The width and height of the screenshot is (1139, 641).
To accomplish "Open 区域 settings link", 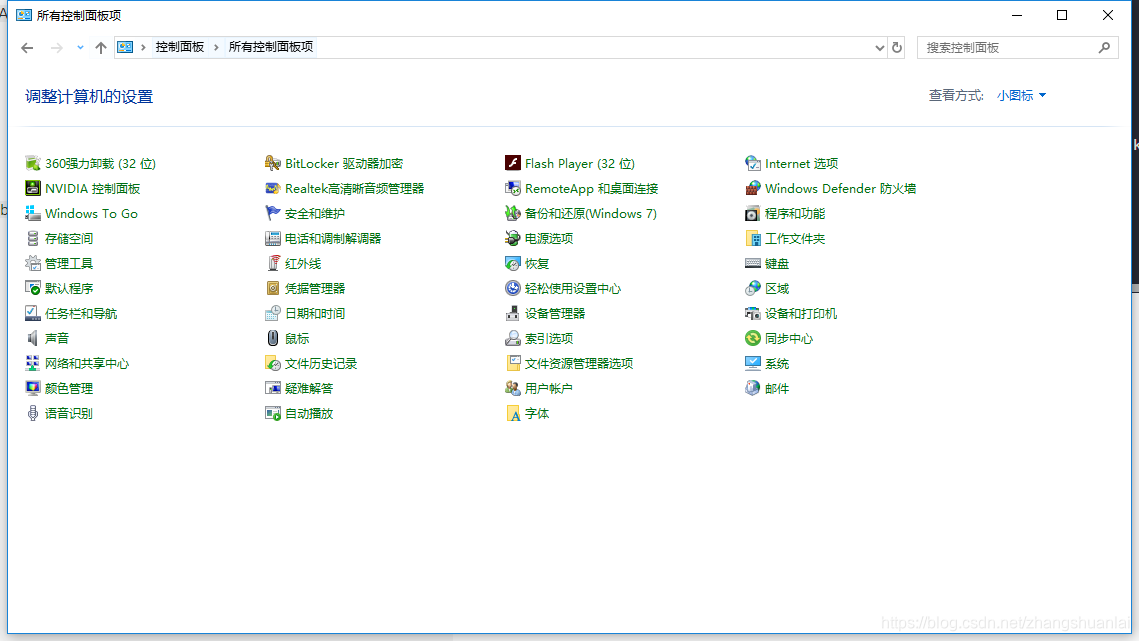I will click(777, 288).
